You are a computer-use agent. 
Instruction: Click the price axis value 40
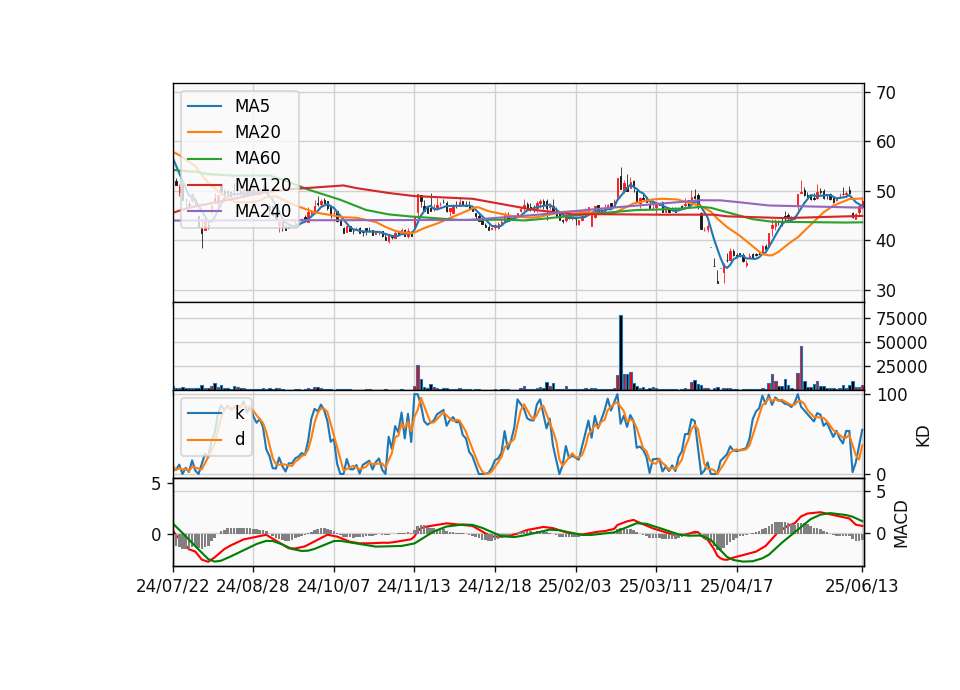click(x=885, y=241)
